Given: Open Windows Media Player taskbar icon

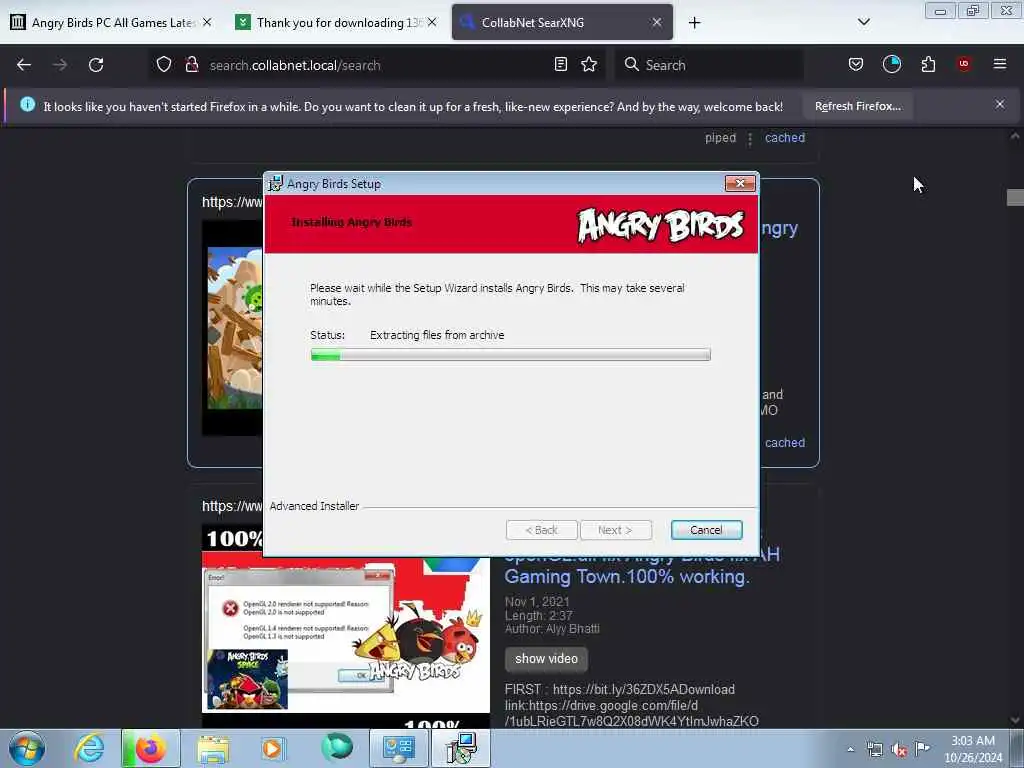Looking at the screenshot, I should click(x=272, y=748).
